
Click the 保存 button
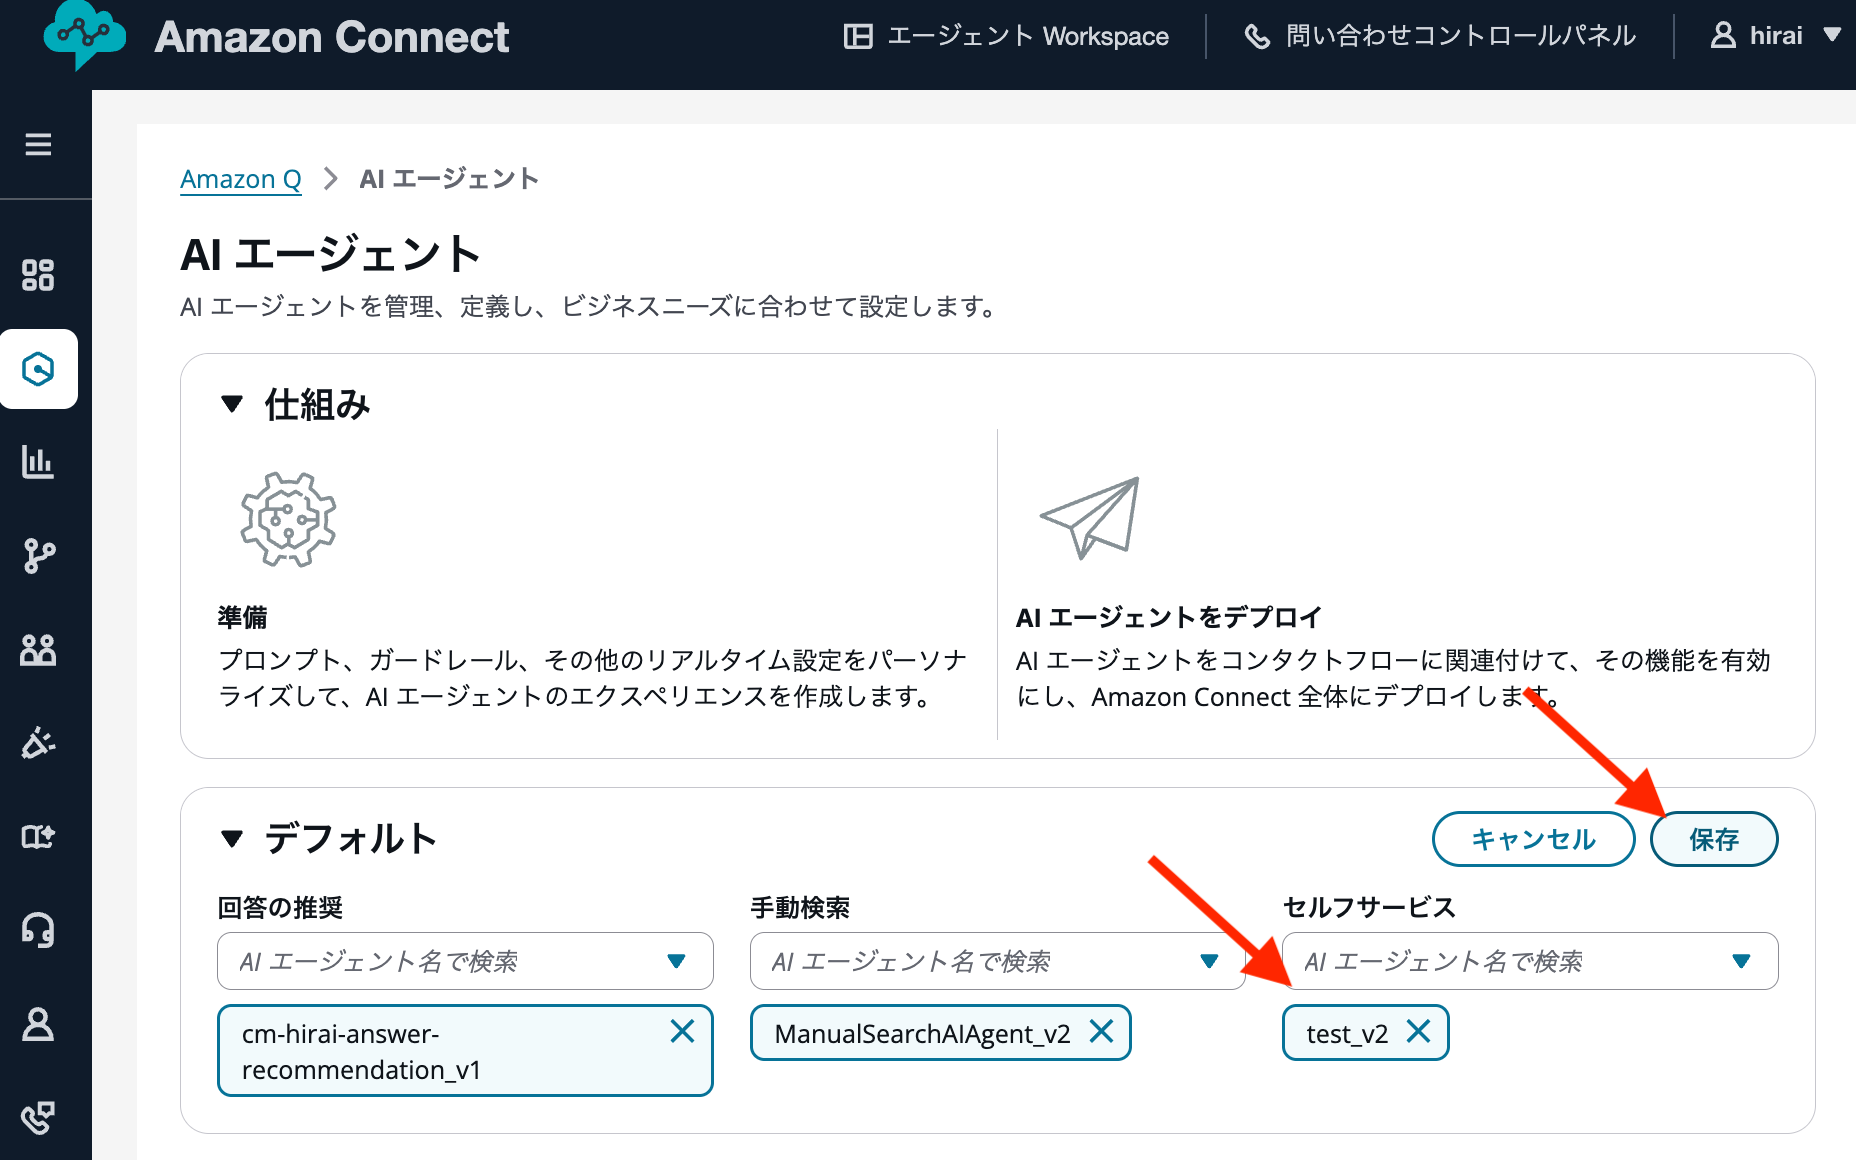point(1714,839)
